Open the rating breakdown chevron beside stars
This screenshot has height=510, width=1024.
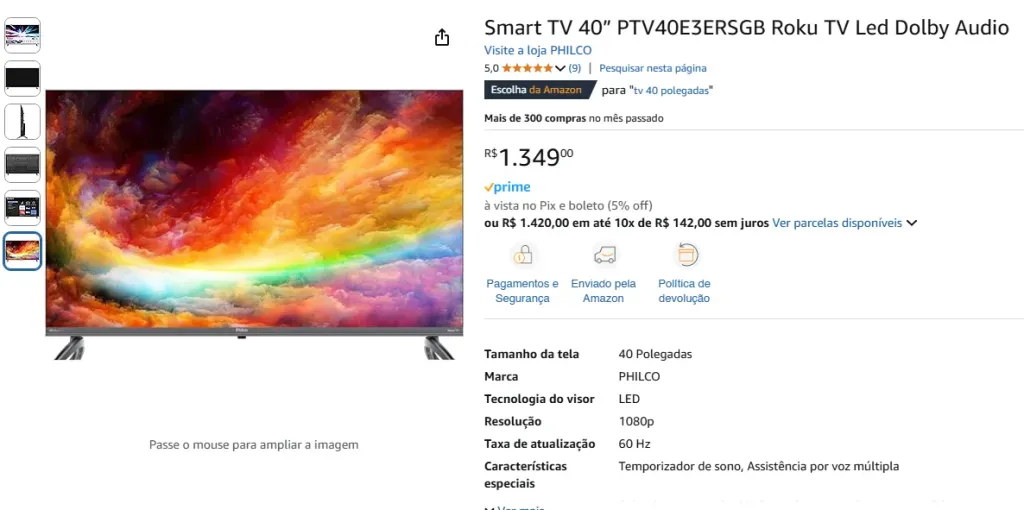pyautogui.click(x=560, y=68)
